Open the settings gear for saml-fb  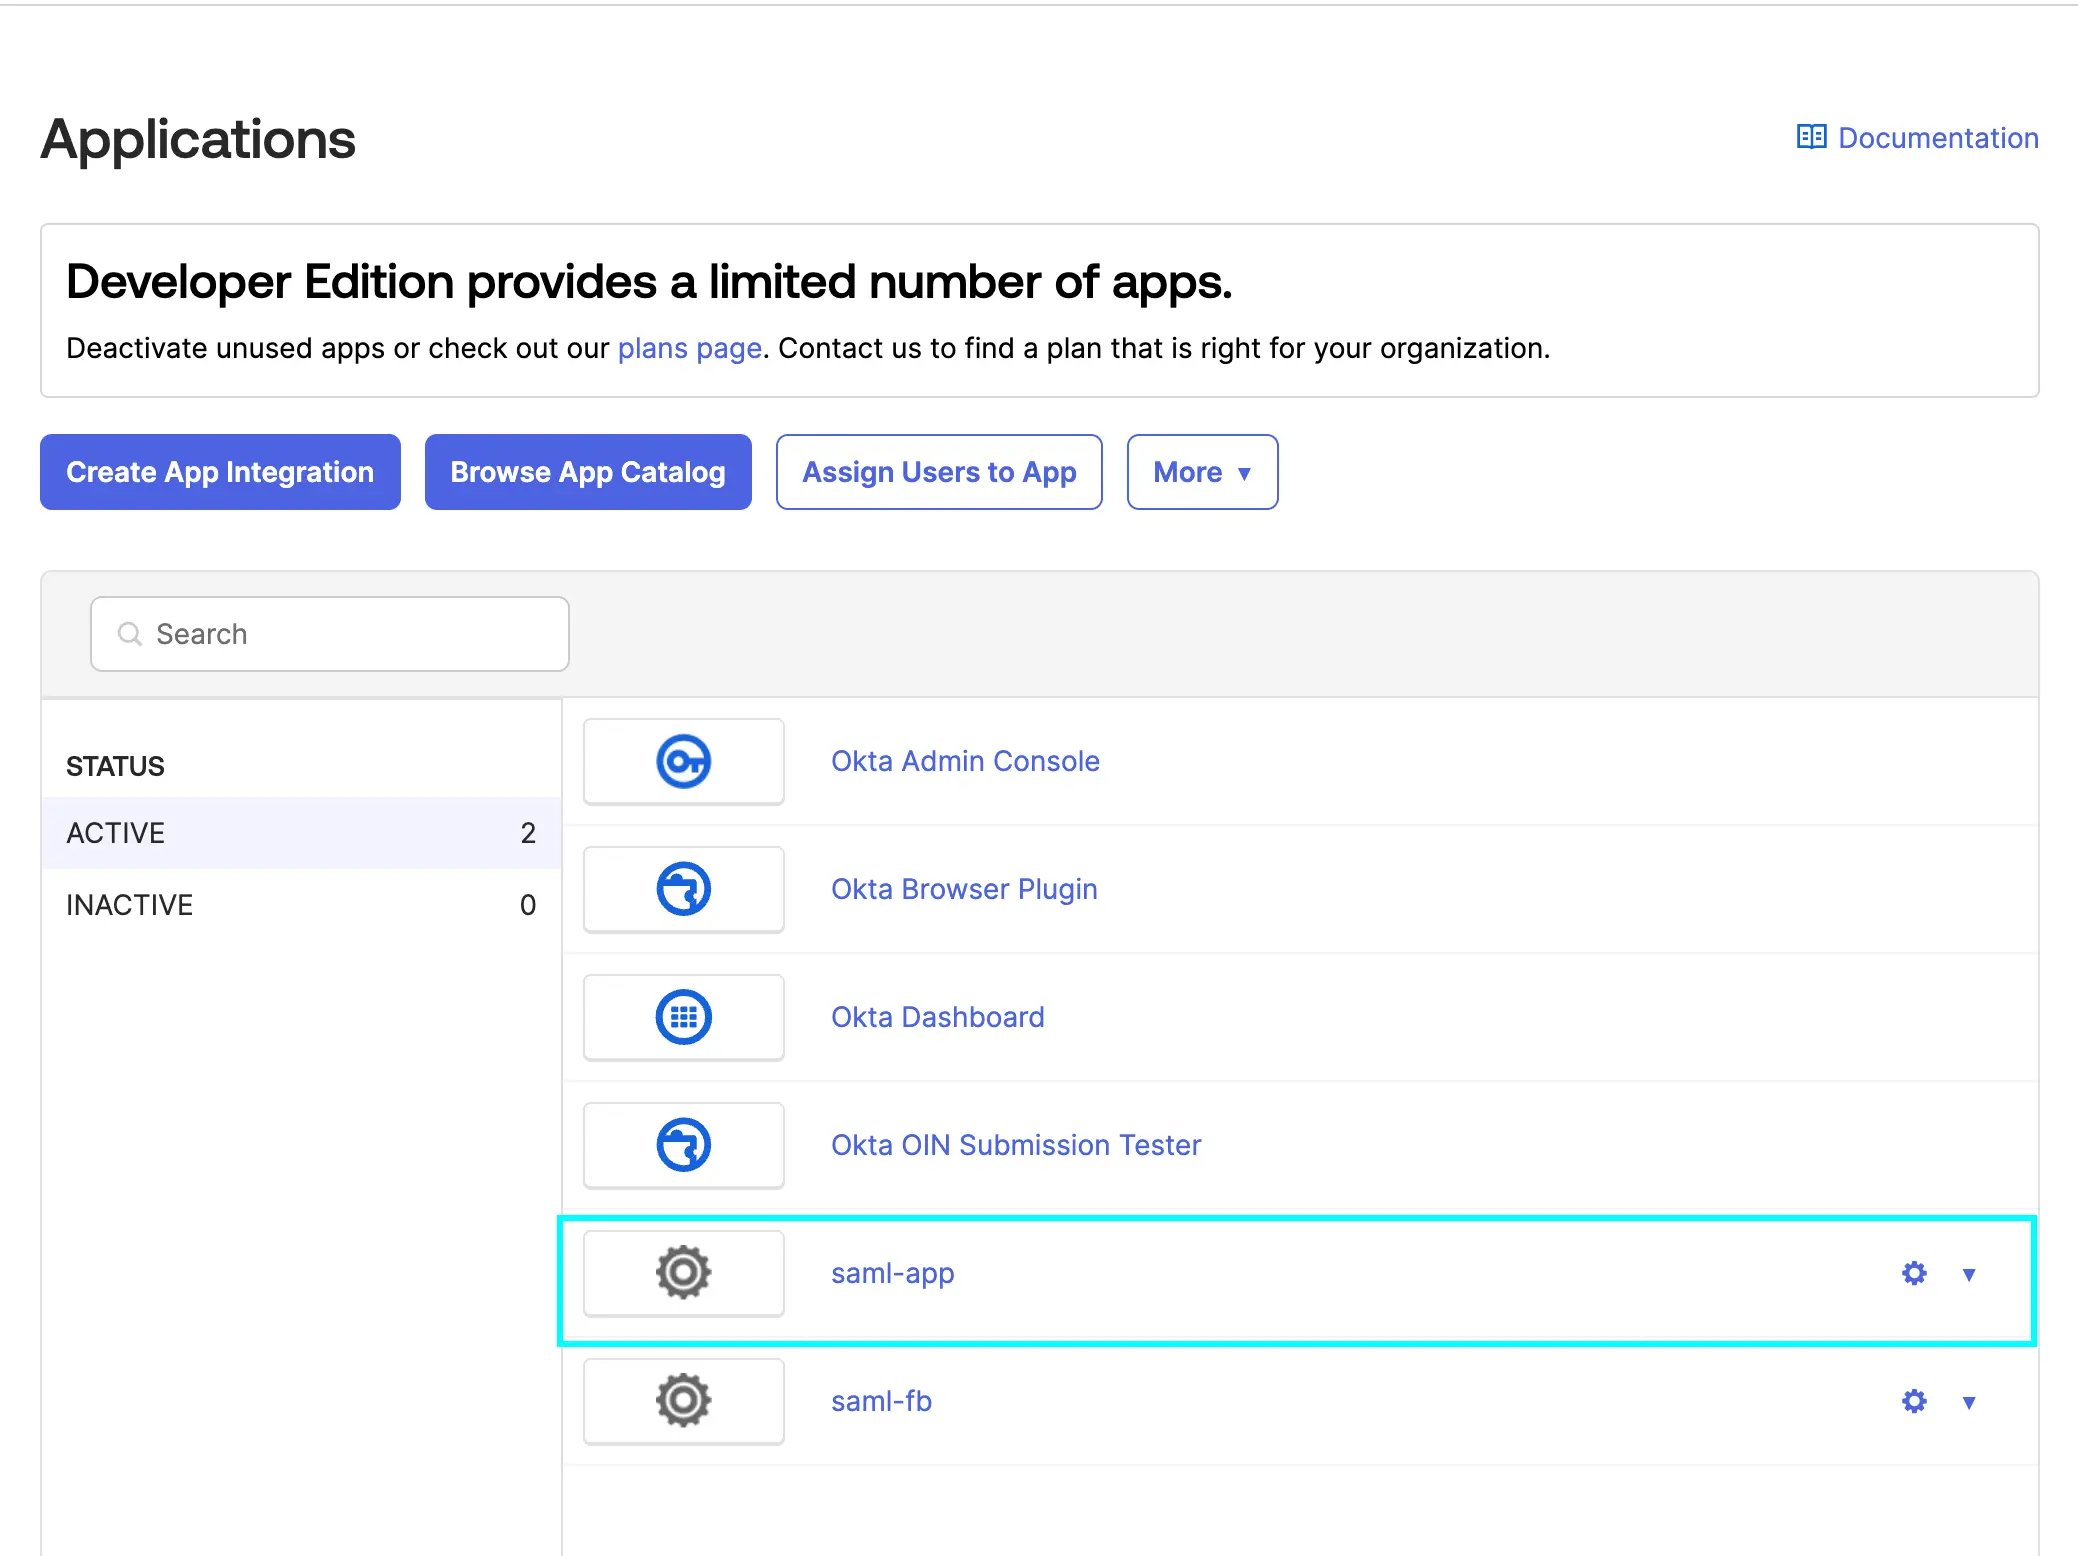1914,1401
